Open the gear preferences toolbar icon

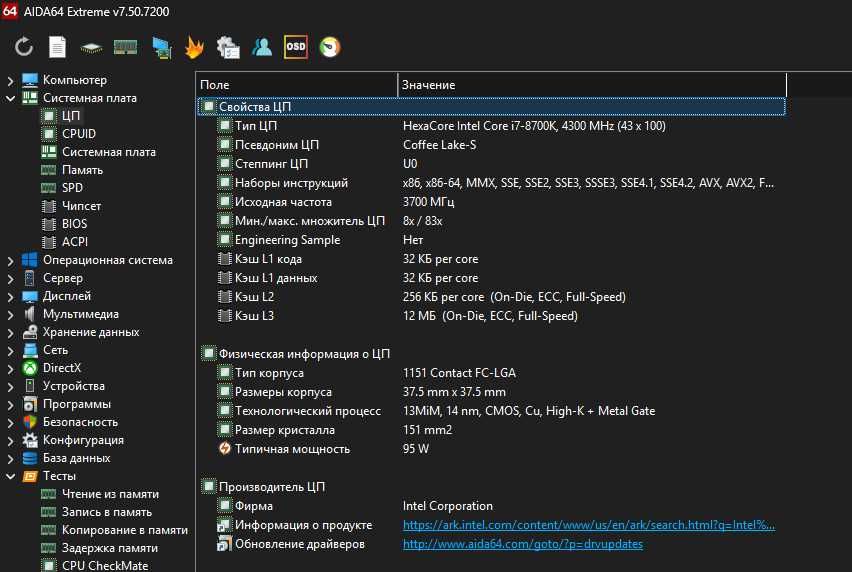[227, 46]
